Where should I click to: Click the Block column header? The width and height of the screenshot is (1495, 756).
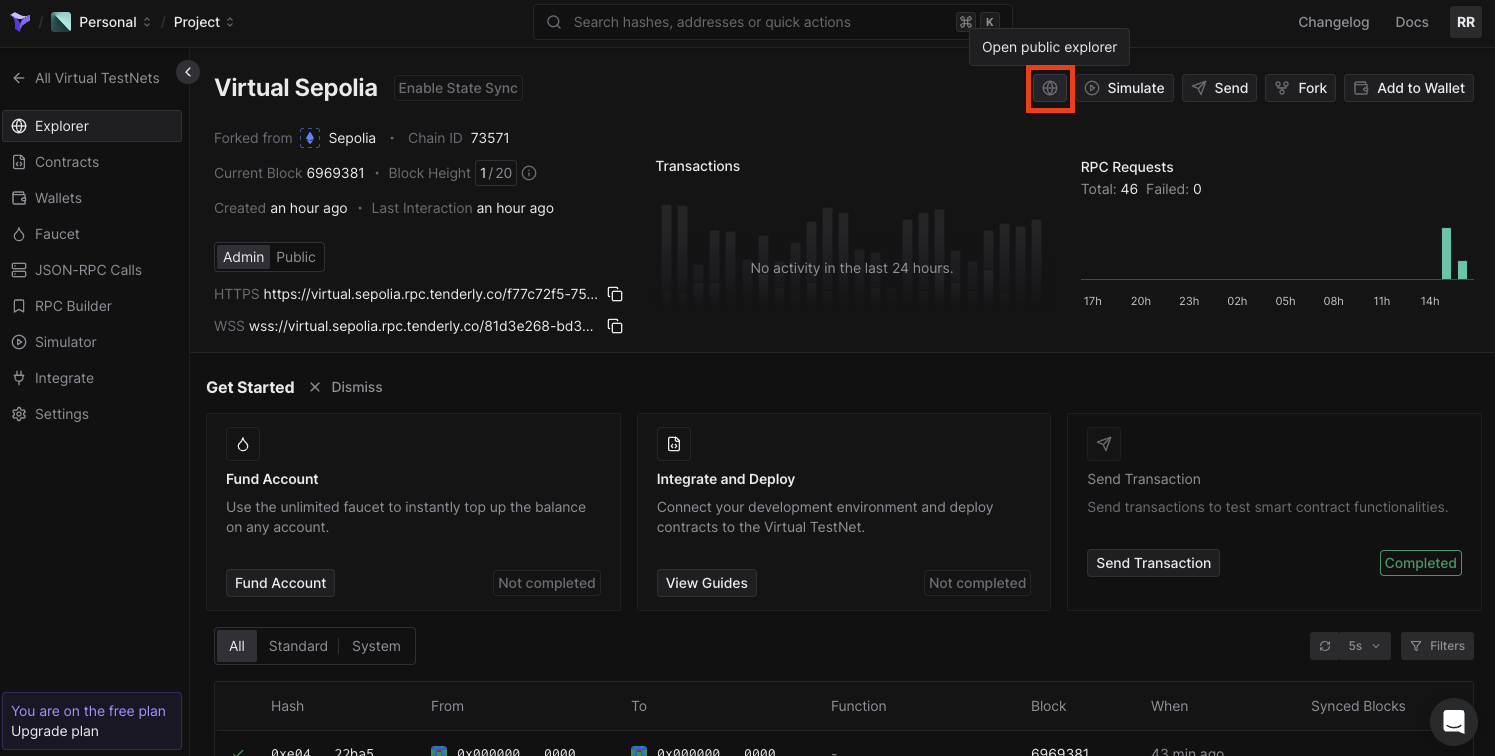(x=1049, y=706)
